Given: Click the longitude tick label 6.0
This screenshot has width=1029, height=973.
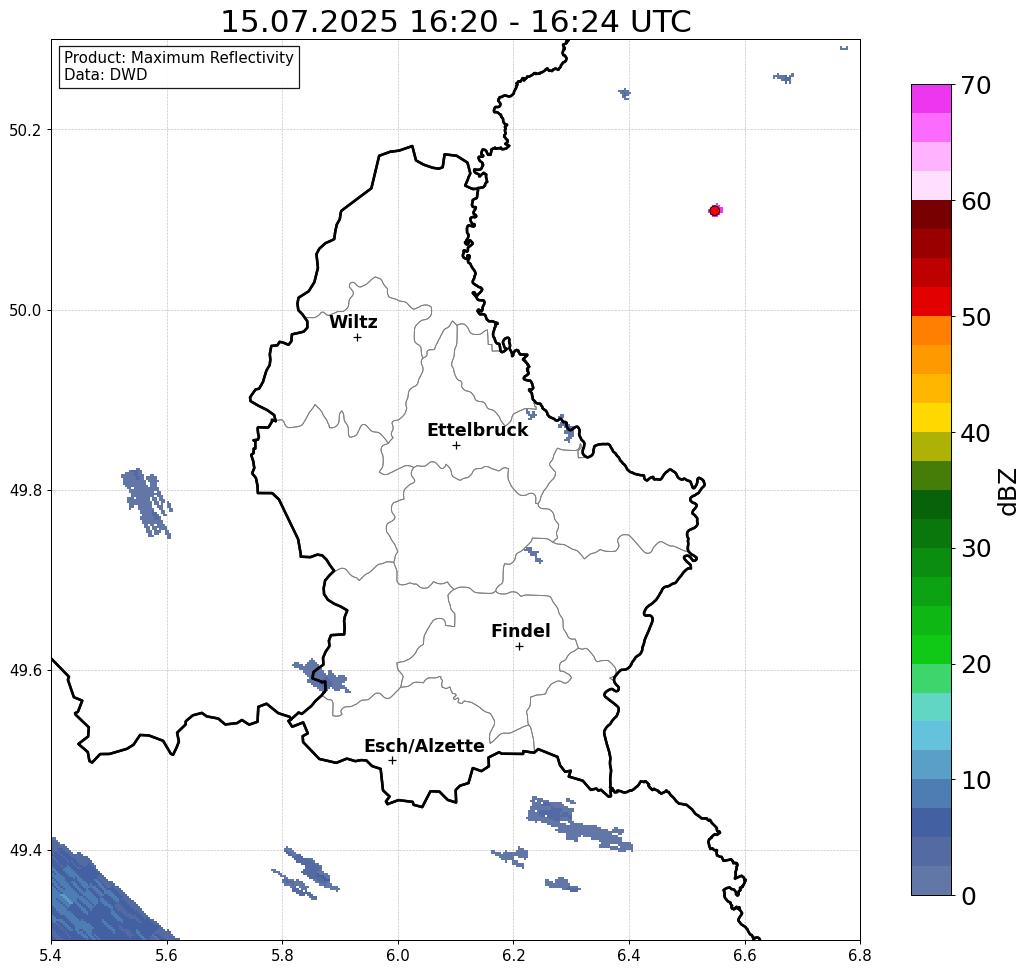Looking at the screenshot, I should 398,955.
